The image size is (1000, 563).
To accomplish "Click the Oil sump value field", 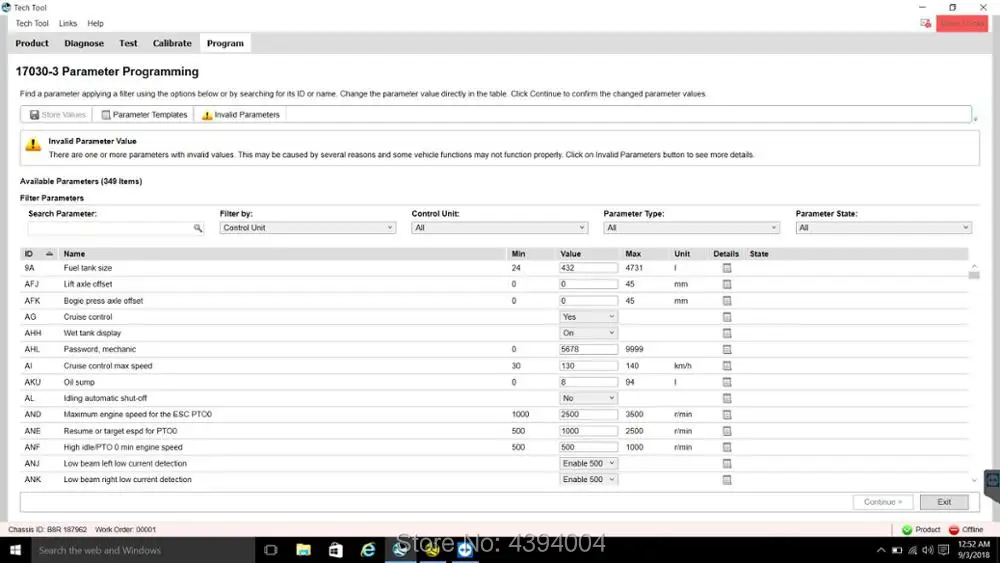I will tap(588, 382).
